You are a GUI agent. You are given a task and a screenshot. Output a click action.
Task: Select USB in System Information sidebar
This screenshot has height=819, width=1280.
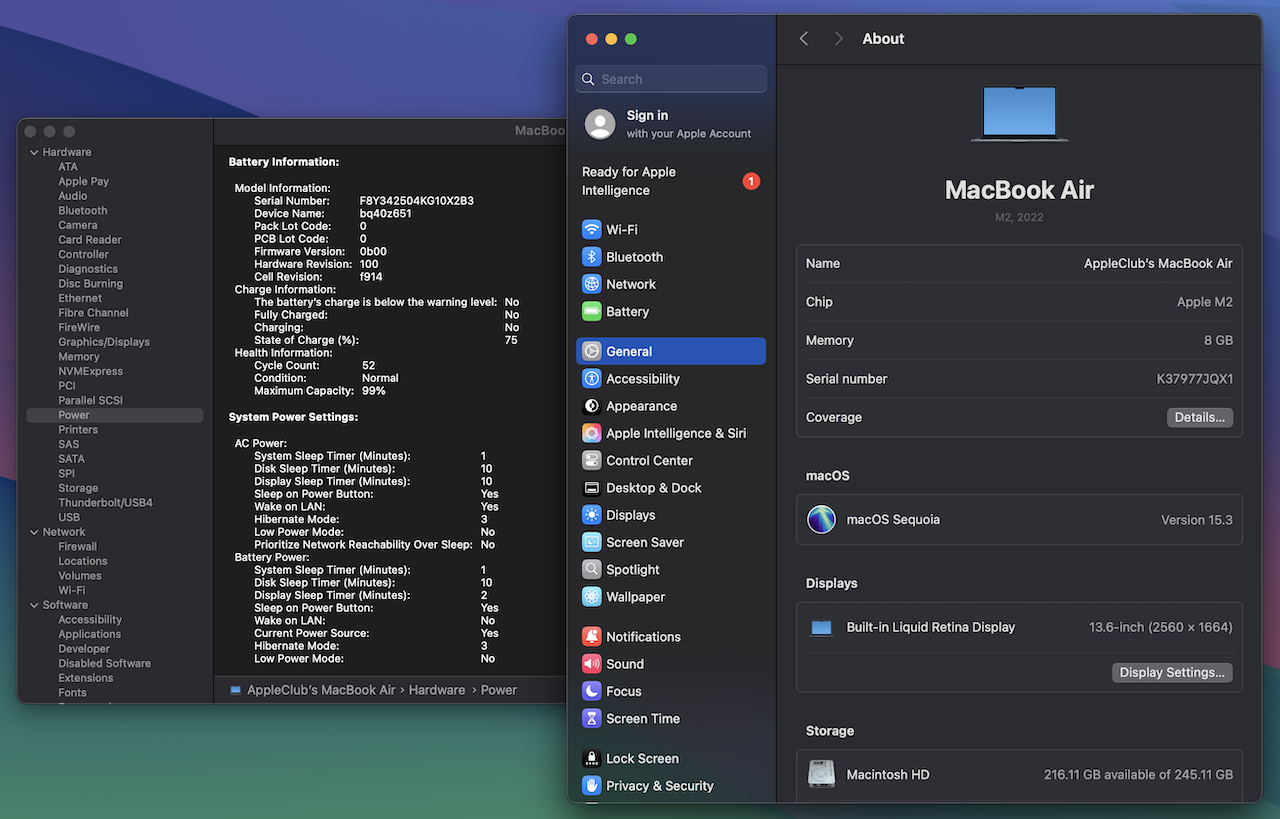coord(69,518)
